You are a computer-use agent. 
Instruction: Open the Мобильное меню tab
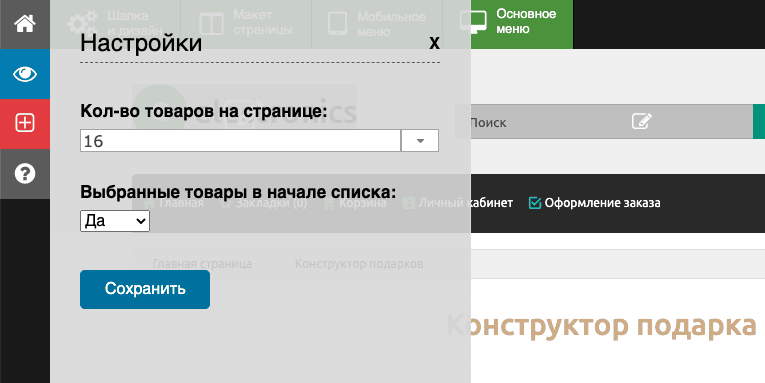pos(377,24)
